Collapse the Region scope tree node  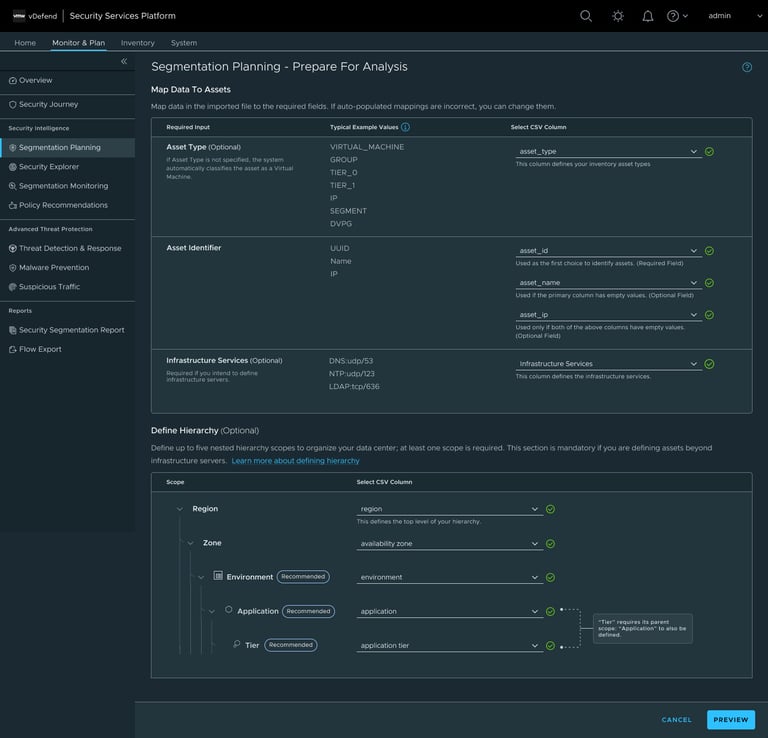pyautogui.click(x=180, y=509)
